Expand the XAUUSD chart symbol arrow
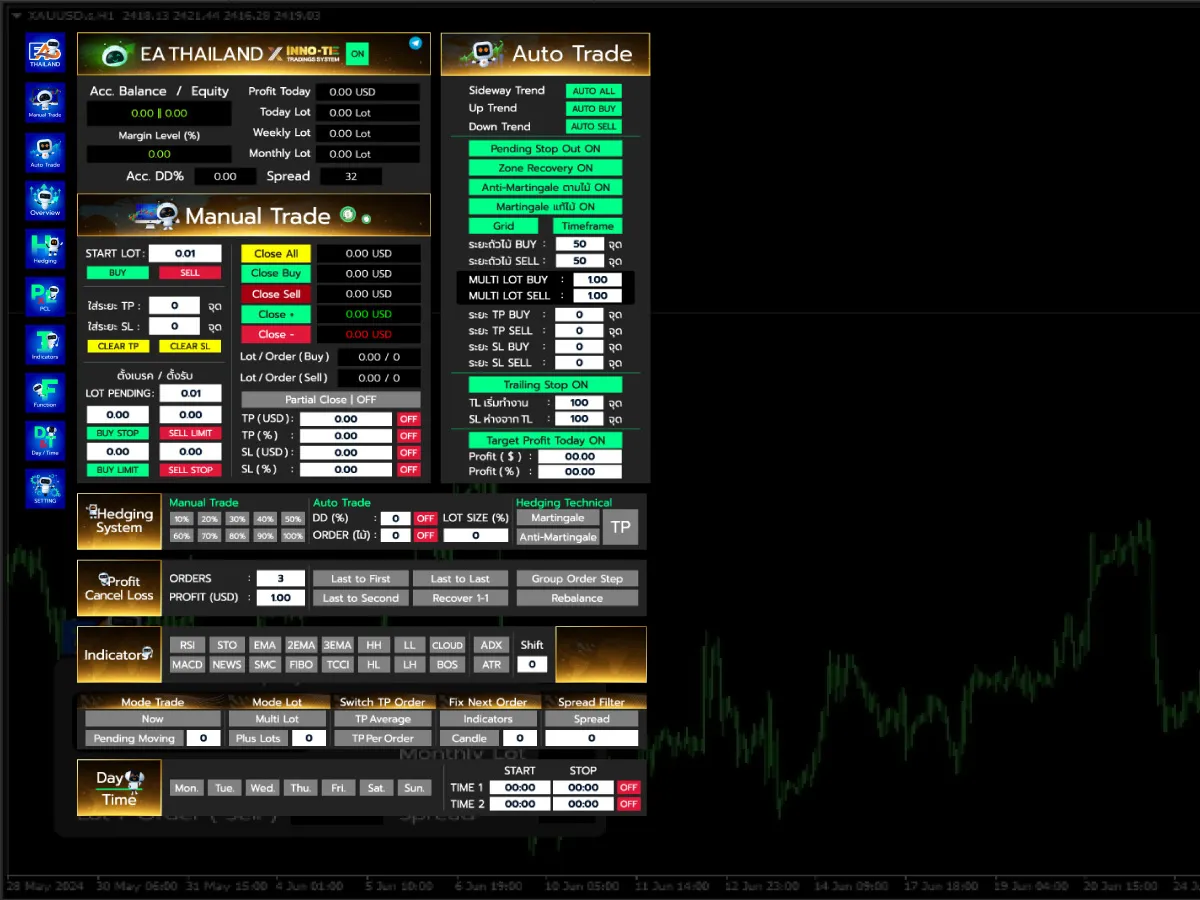 point(17,16)
